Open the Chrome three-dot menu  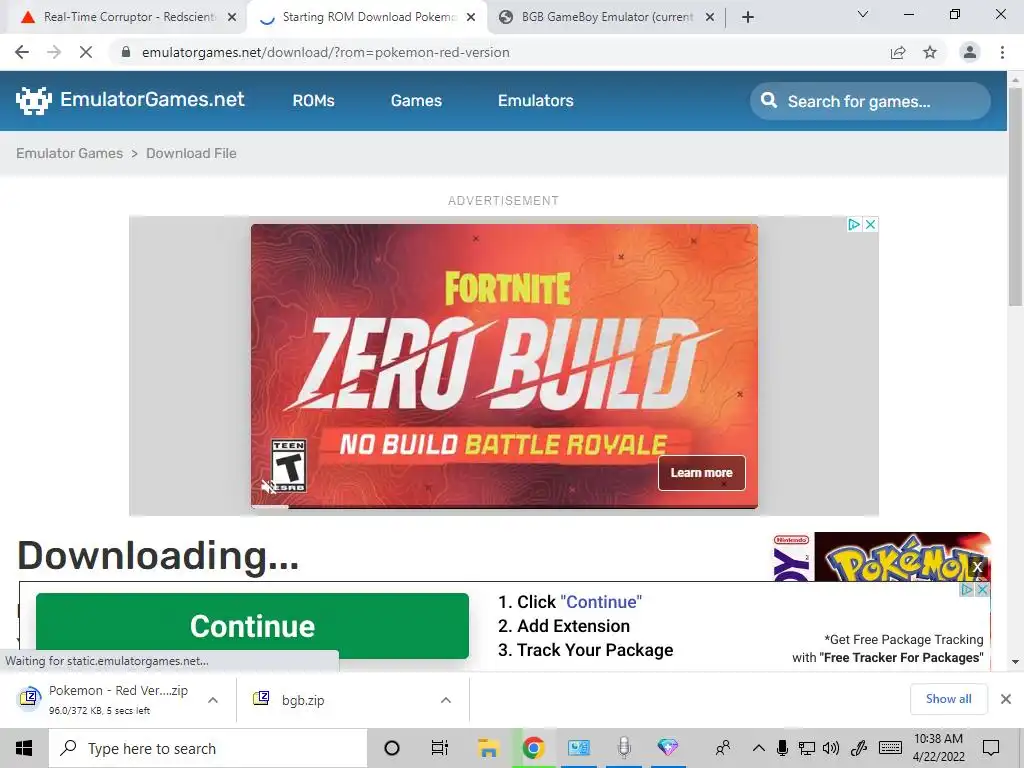coord(1002,52)
